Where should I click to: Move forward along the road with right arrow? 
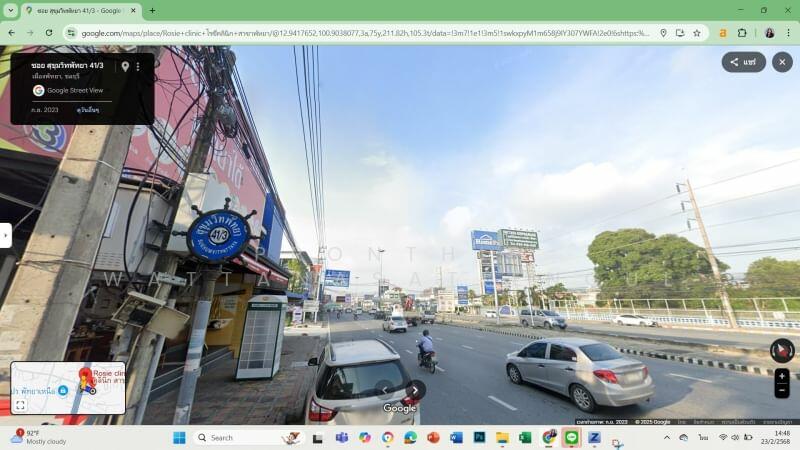pos(416,390)
